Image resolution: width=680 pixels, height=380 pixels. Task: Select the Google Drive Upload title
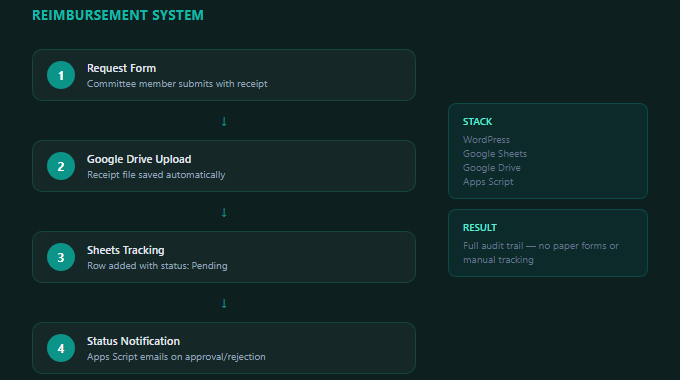[x=139, y=159]
